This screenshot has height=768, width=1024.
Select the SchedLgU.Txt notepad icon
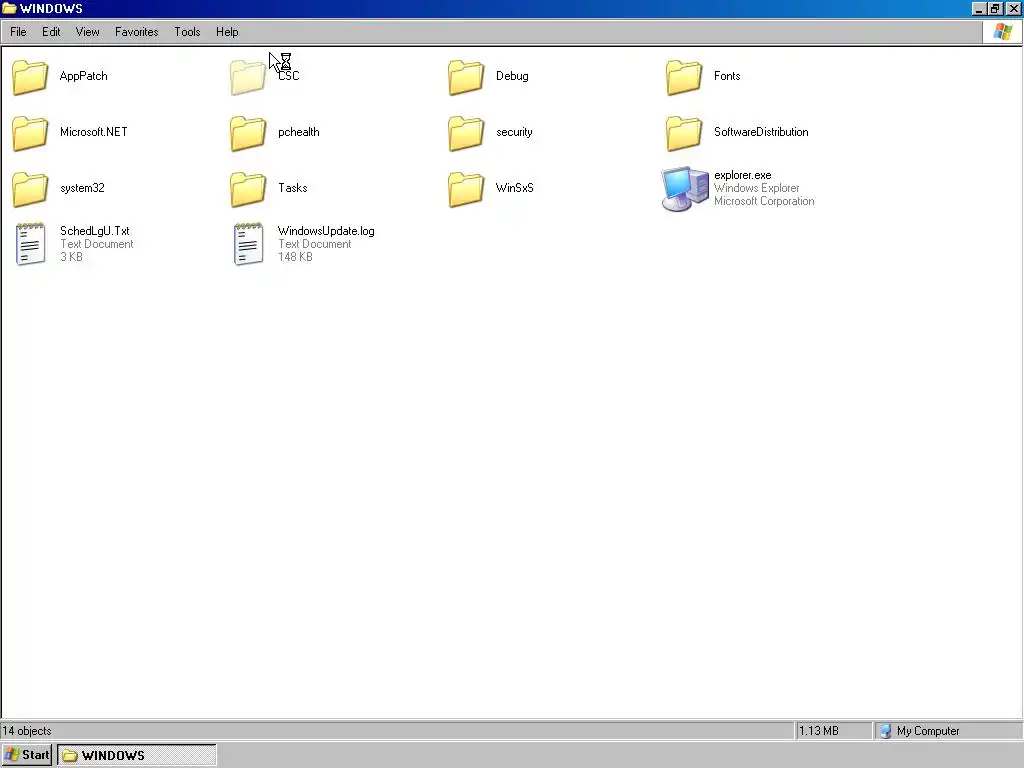click(31, 244)
